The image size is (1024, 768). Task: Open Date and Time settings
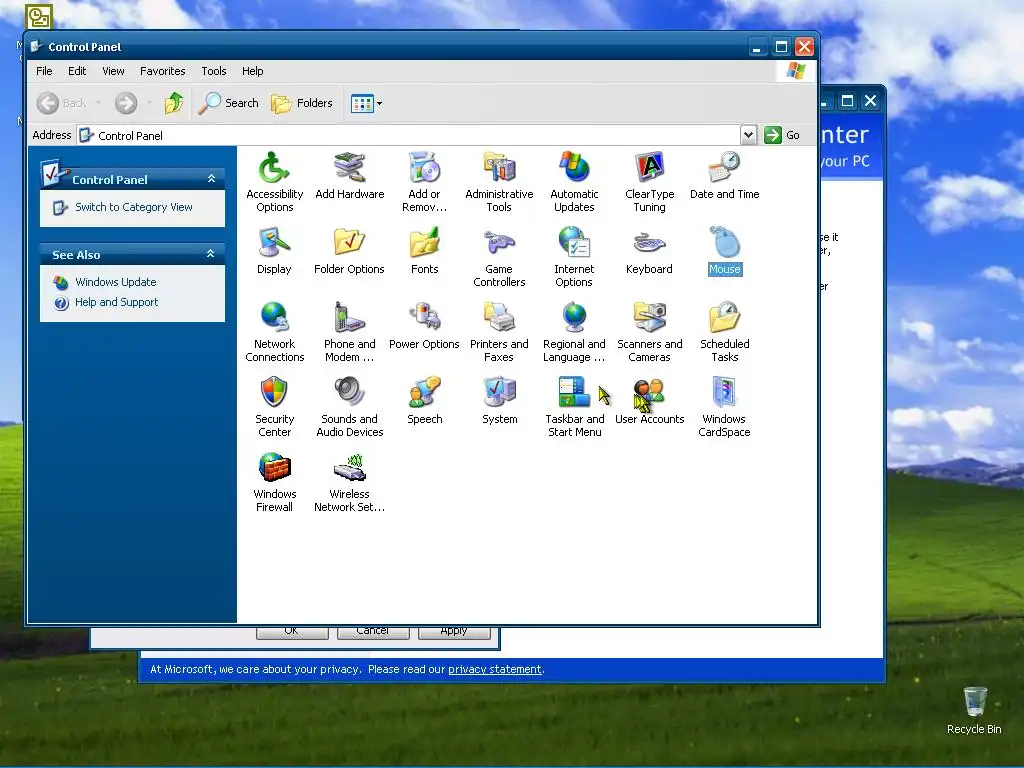click(724, 175)
